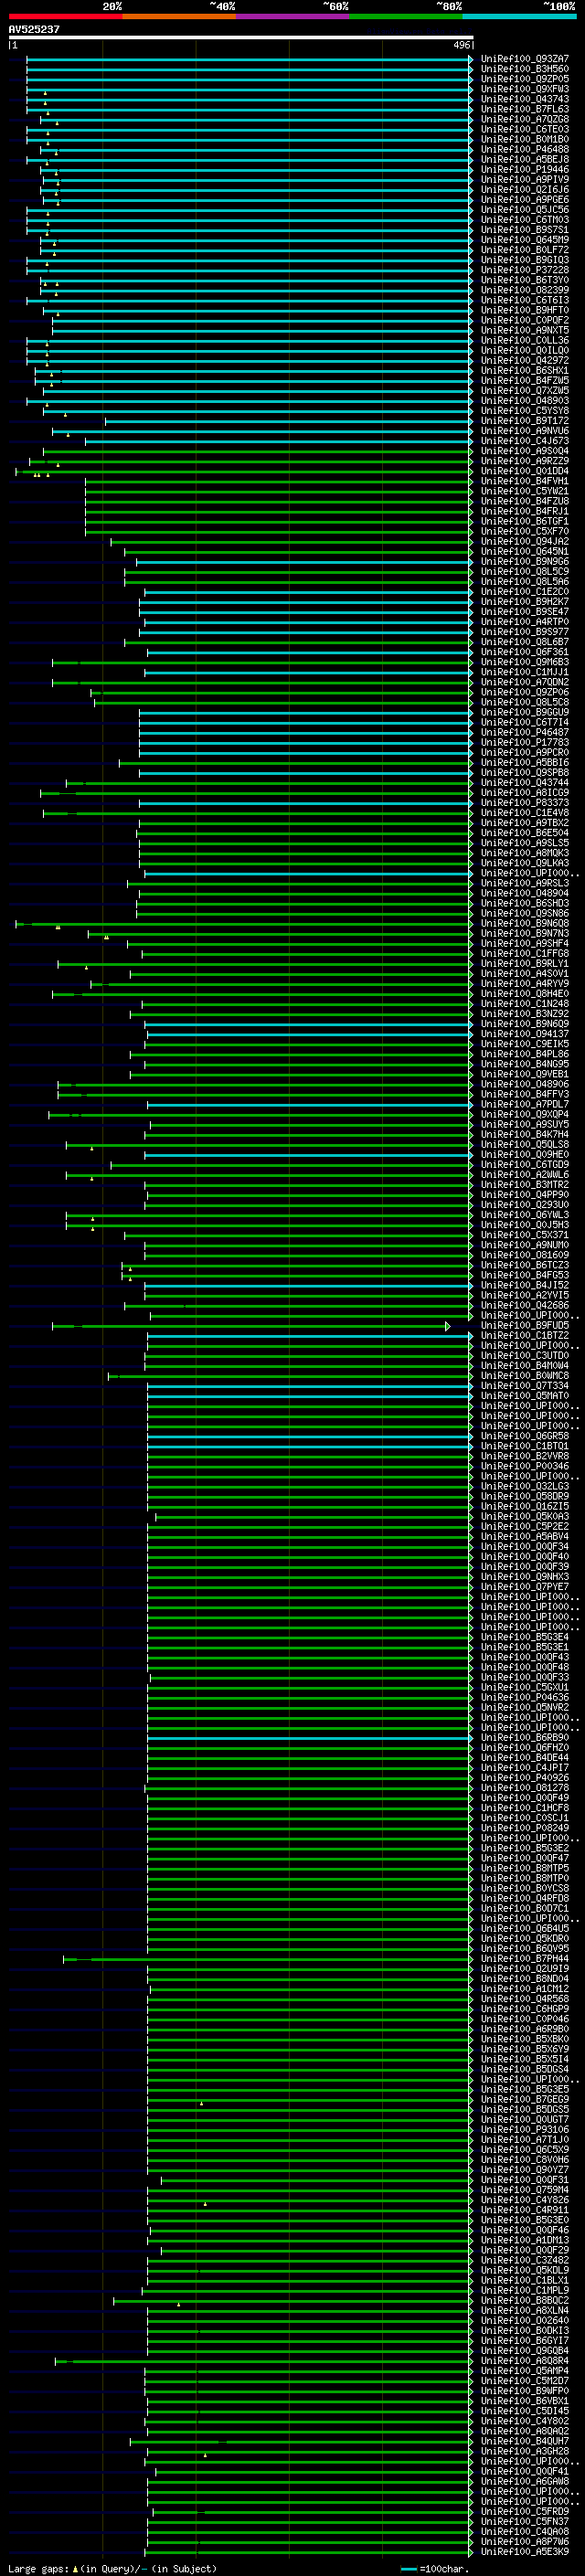
Task: Select the UniRef100_P19446 entry
Action: pos(525,170)
